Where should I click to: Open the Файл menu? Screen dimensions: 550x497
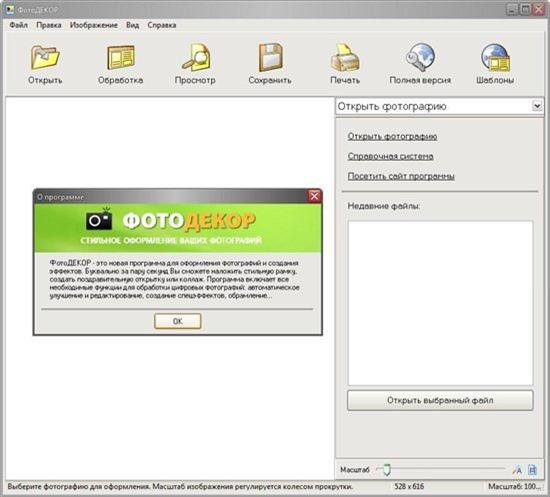19,25
